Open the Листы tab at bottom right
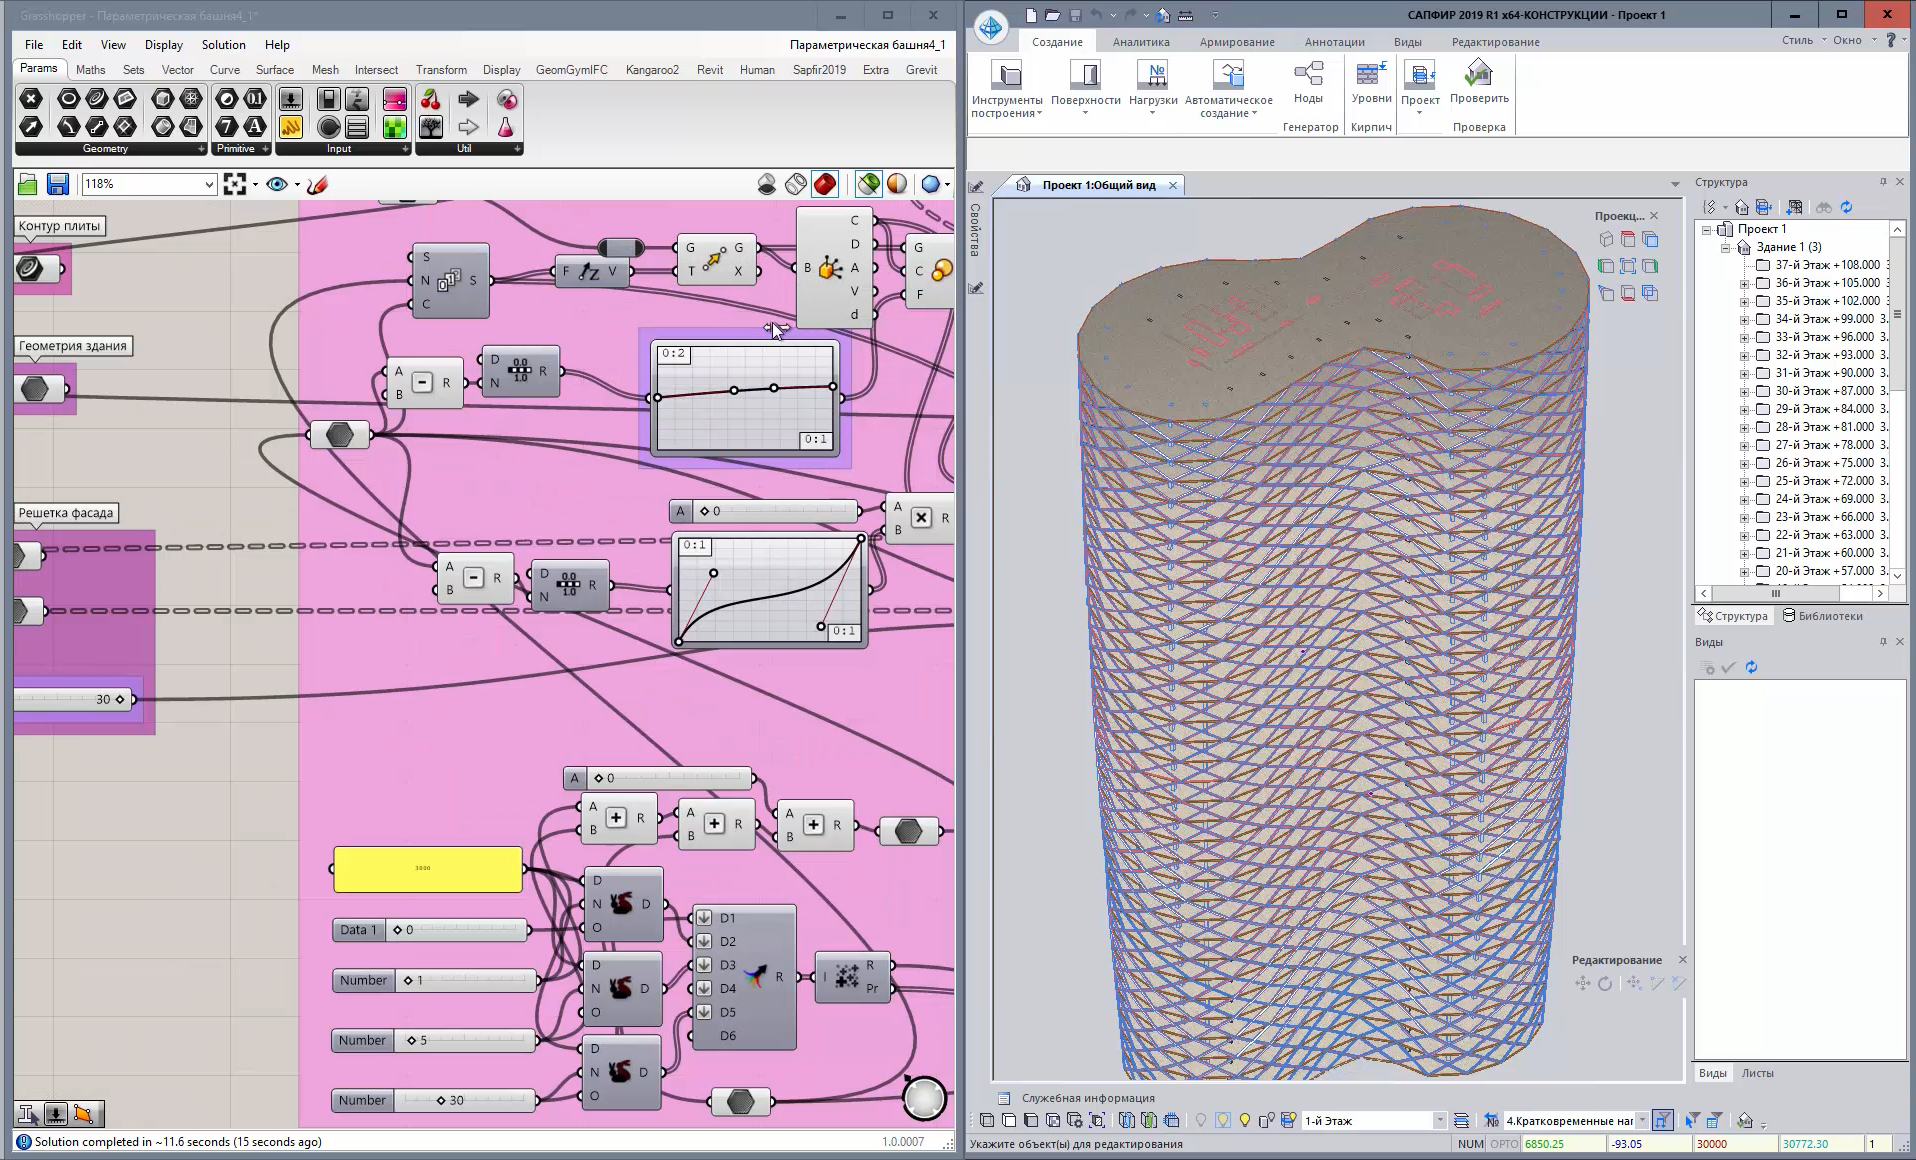 click(x=1757, y=1073)
